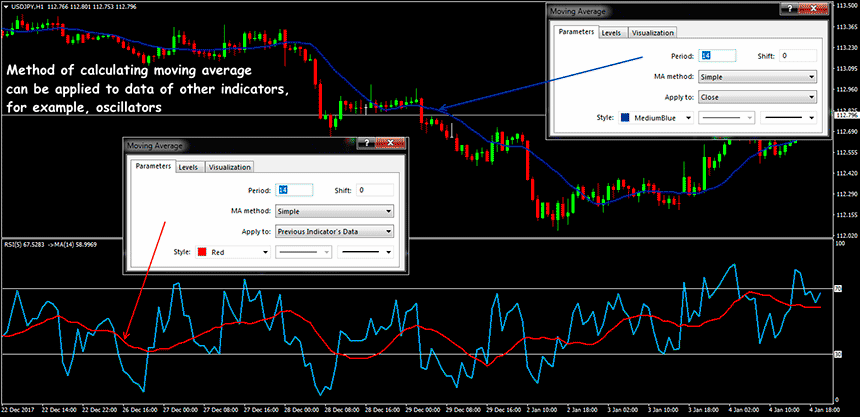Viewport: 860px width, 417px height.
Task: Expand line width dropdown in the Red dialog
Action: click(366, 253)
